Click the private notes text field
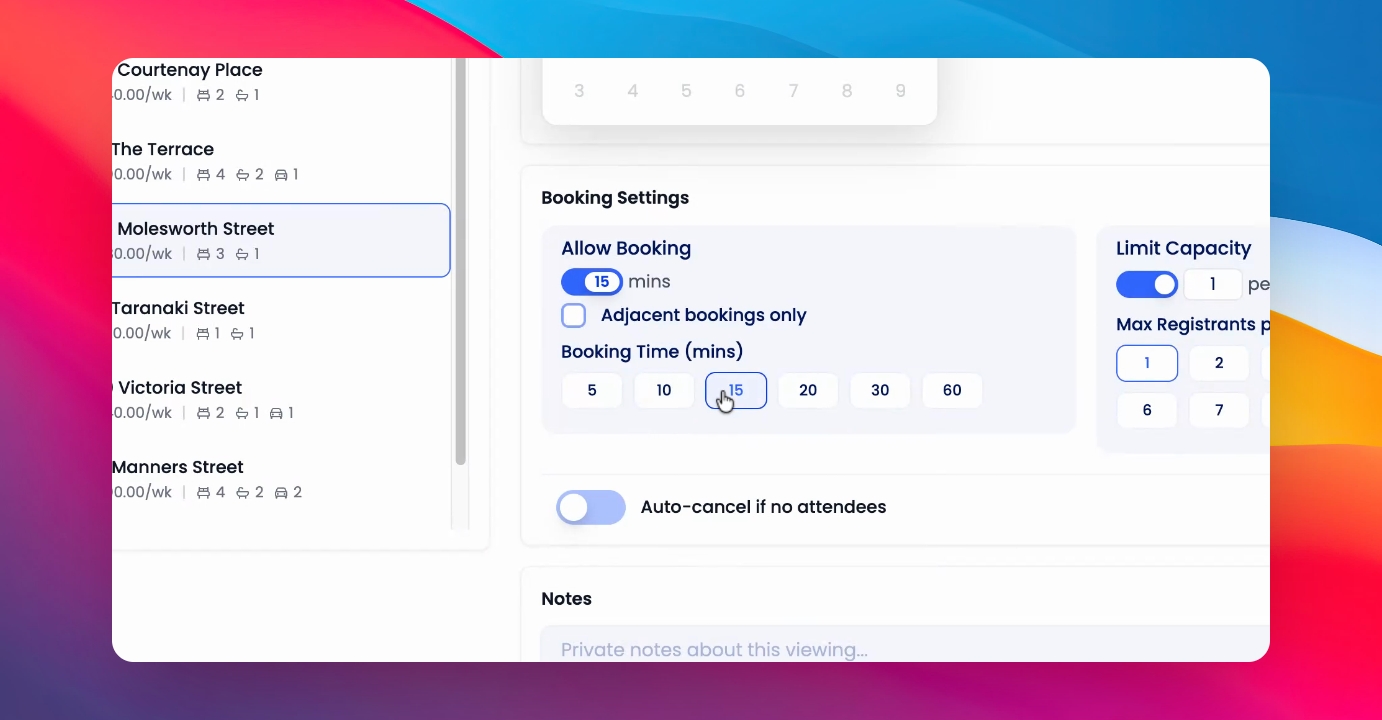Image resolution: width=1382 pixels, height=720 pixels. tap(905, 645)
